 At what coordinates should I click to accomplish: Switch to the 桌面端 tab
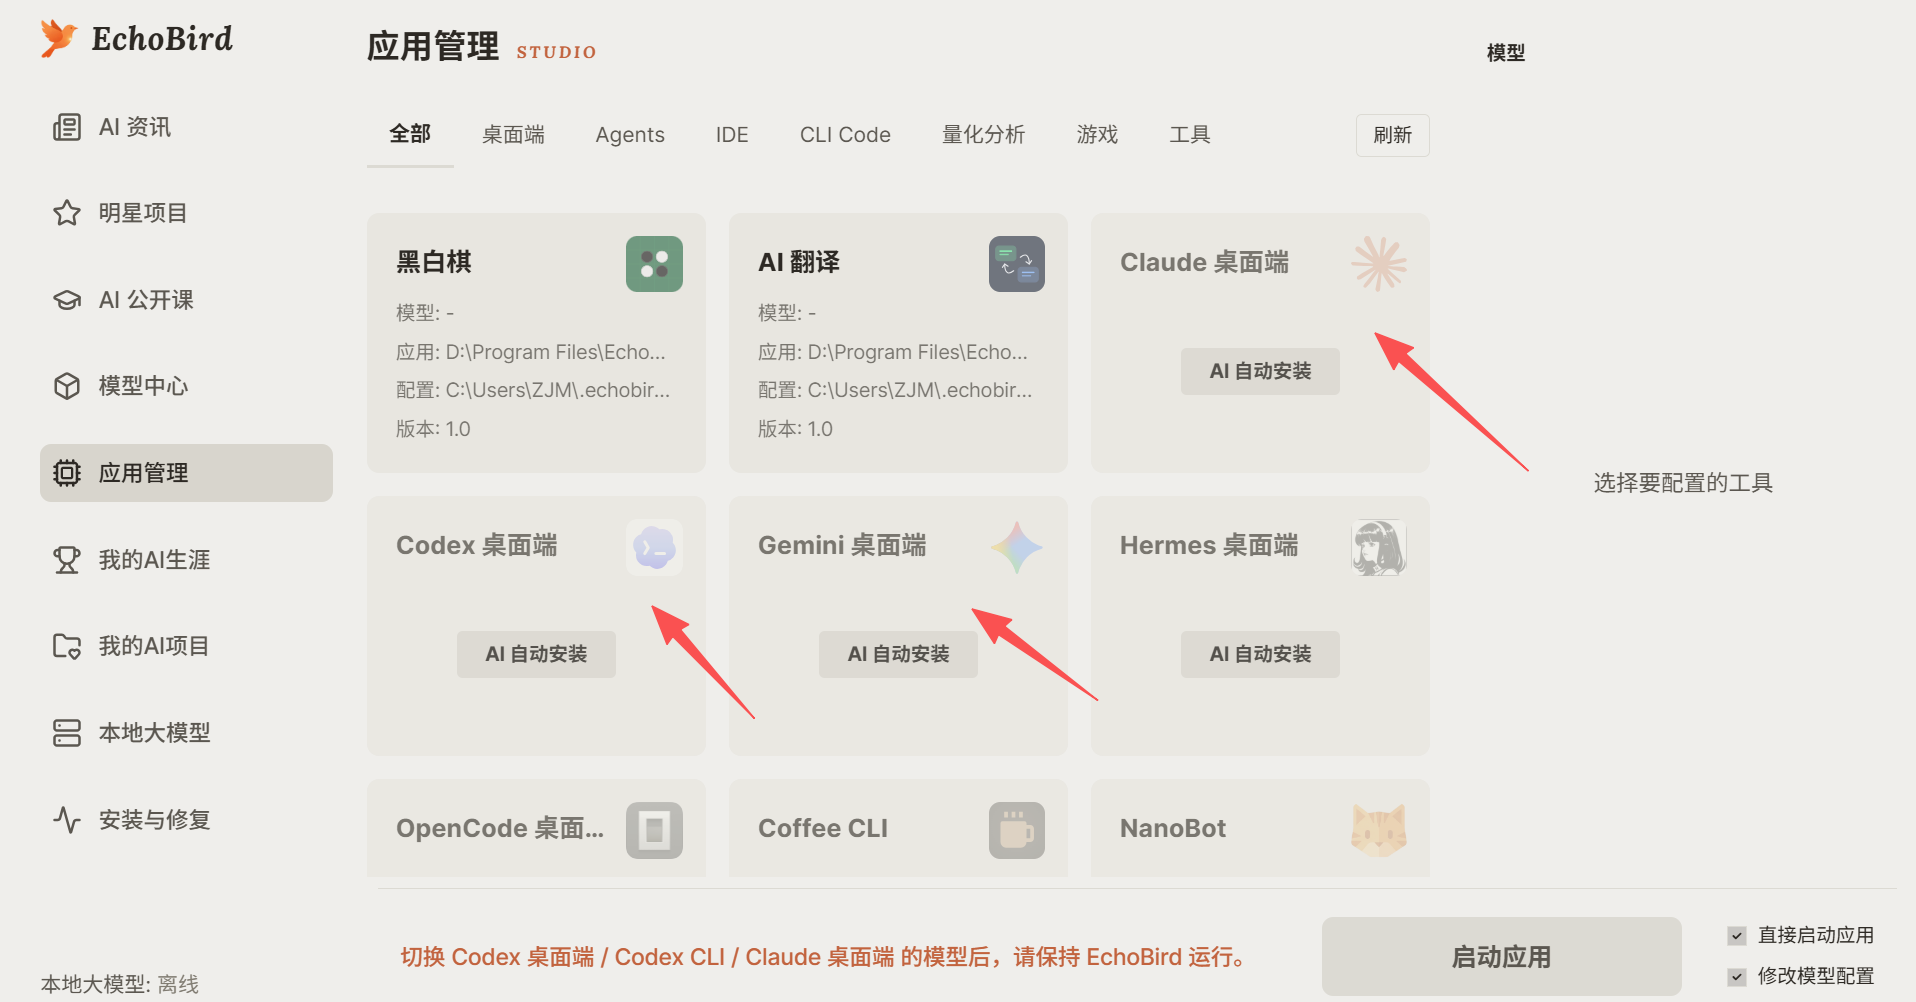click(x=513, y=135)
